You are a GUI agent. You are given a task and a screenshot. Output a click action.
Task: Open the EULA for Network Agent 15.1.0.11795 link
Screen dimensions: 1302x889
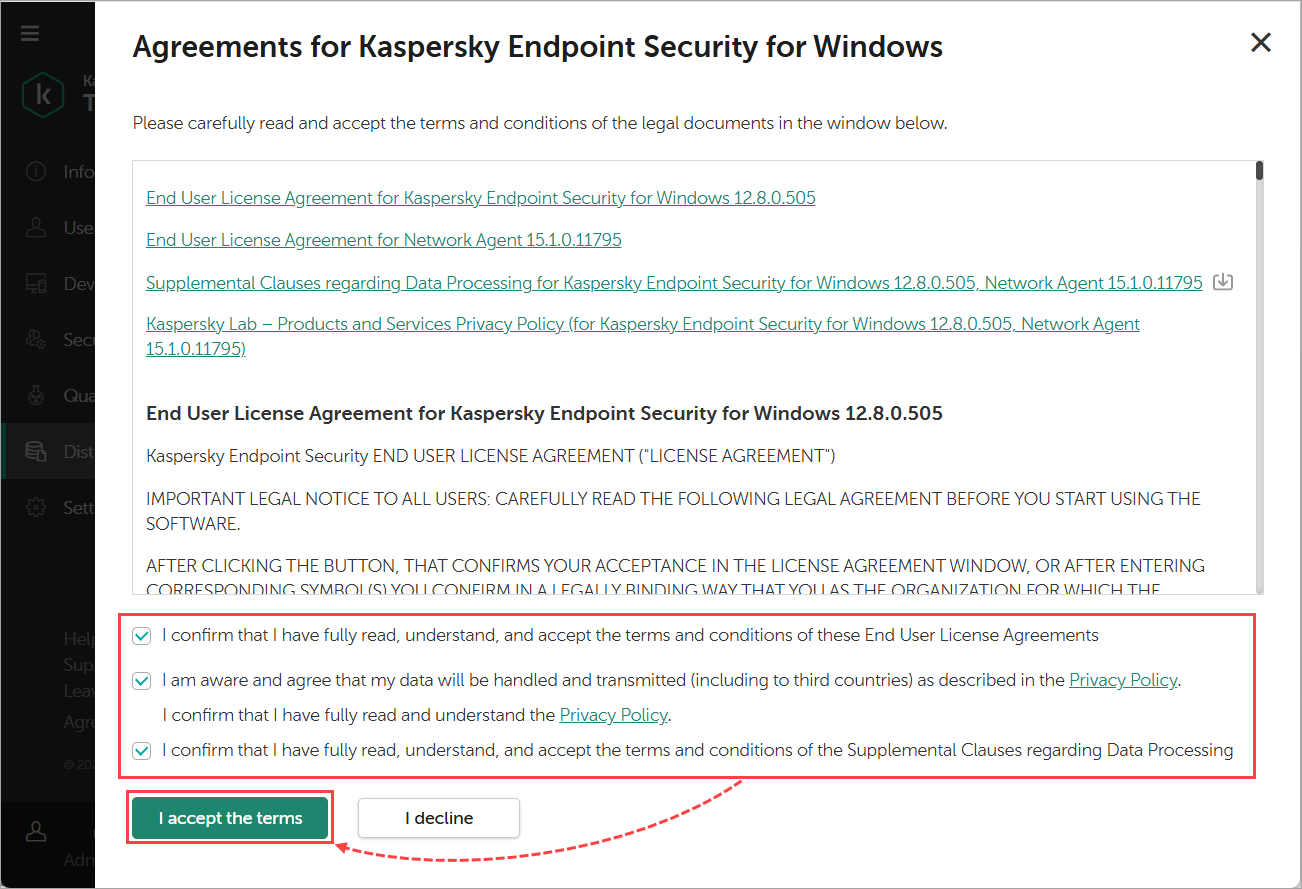[x=384, y=240]
